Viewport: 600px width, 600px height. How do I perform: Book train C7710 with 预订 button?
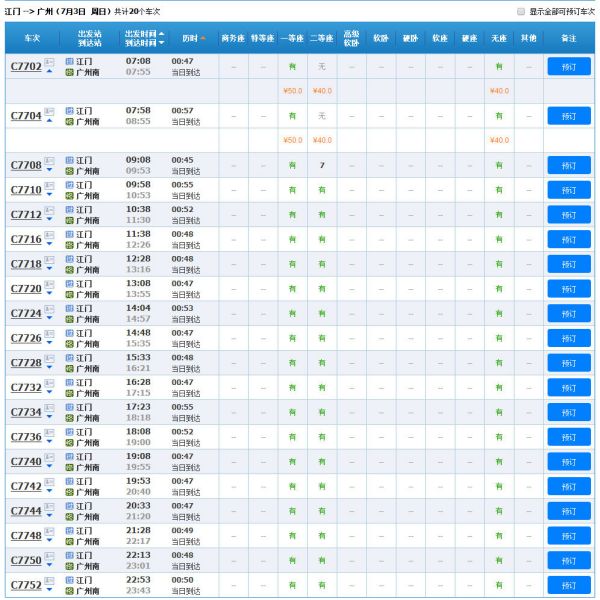click(569, 190)
